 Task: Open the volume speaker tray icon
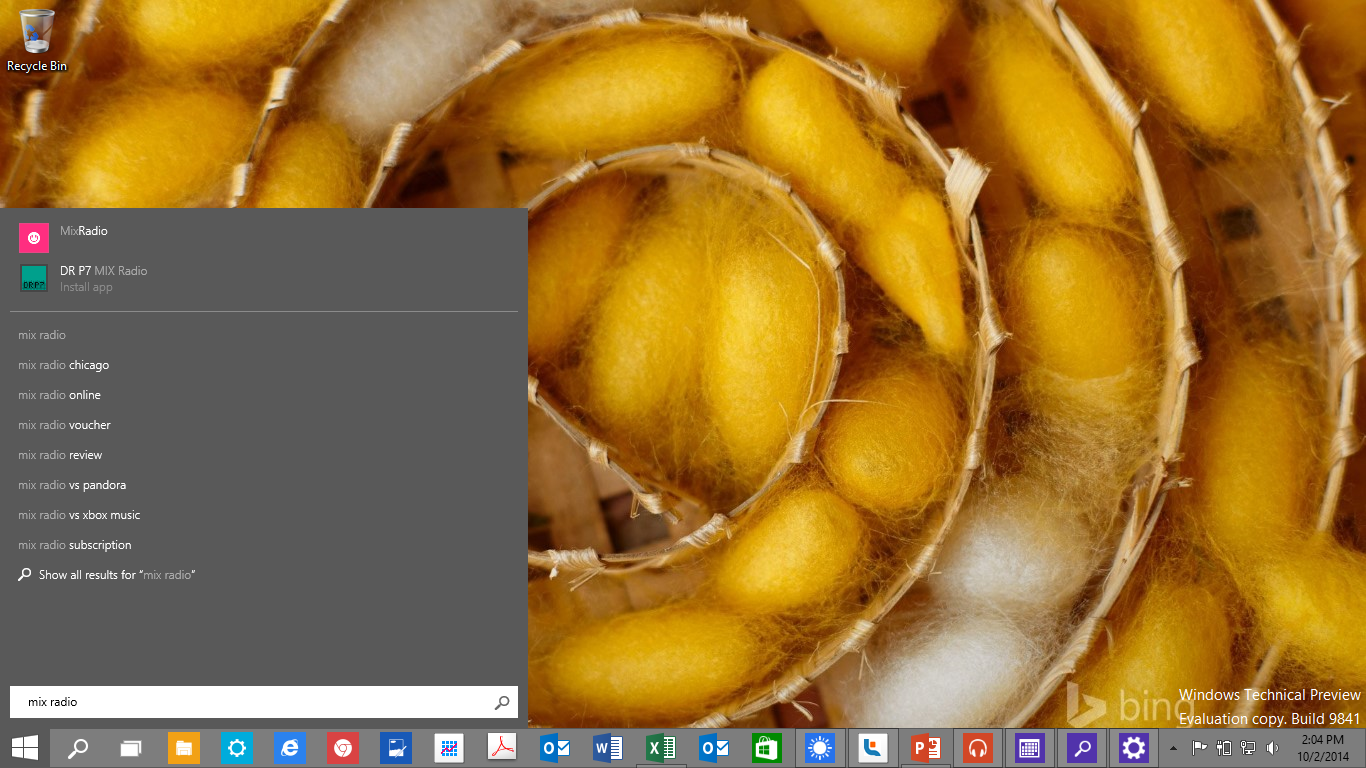(1272, 748)
